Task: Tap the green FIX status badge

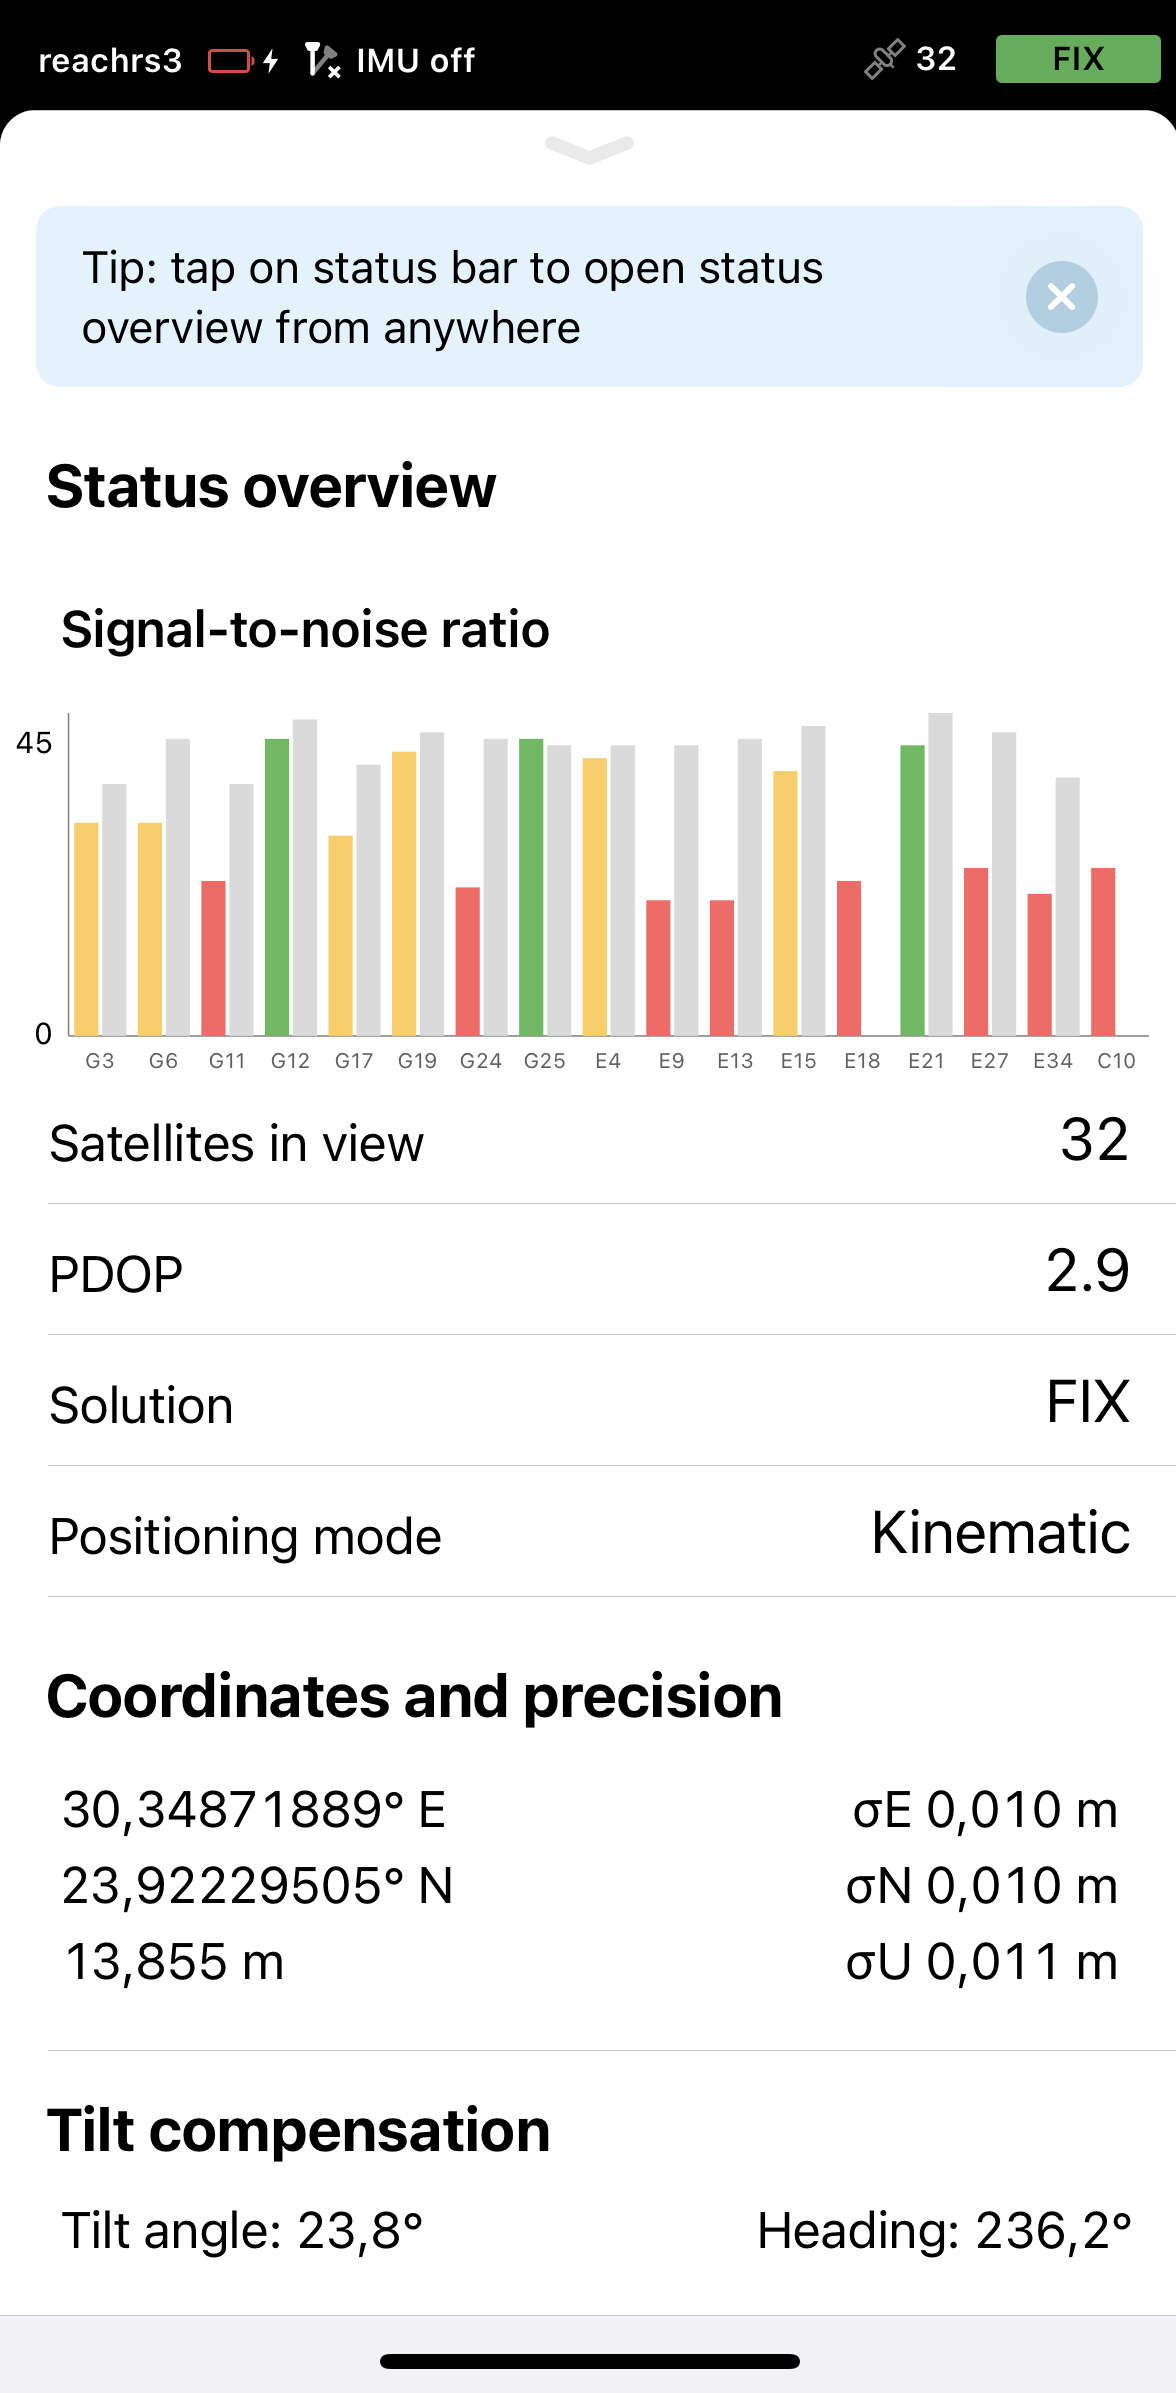Action: tap(1077, 59)
